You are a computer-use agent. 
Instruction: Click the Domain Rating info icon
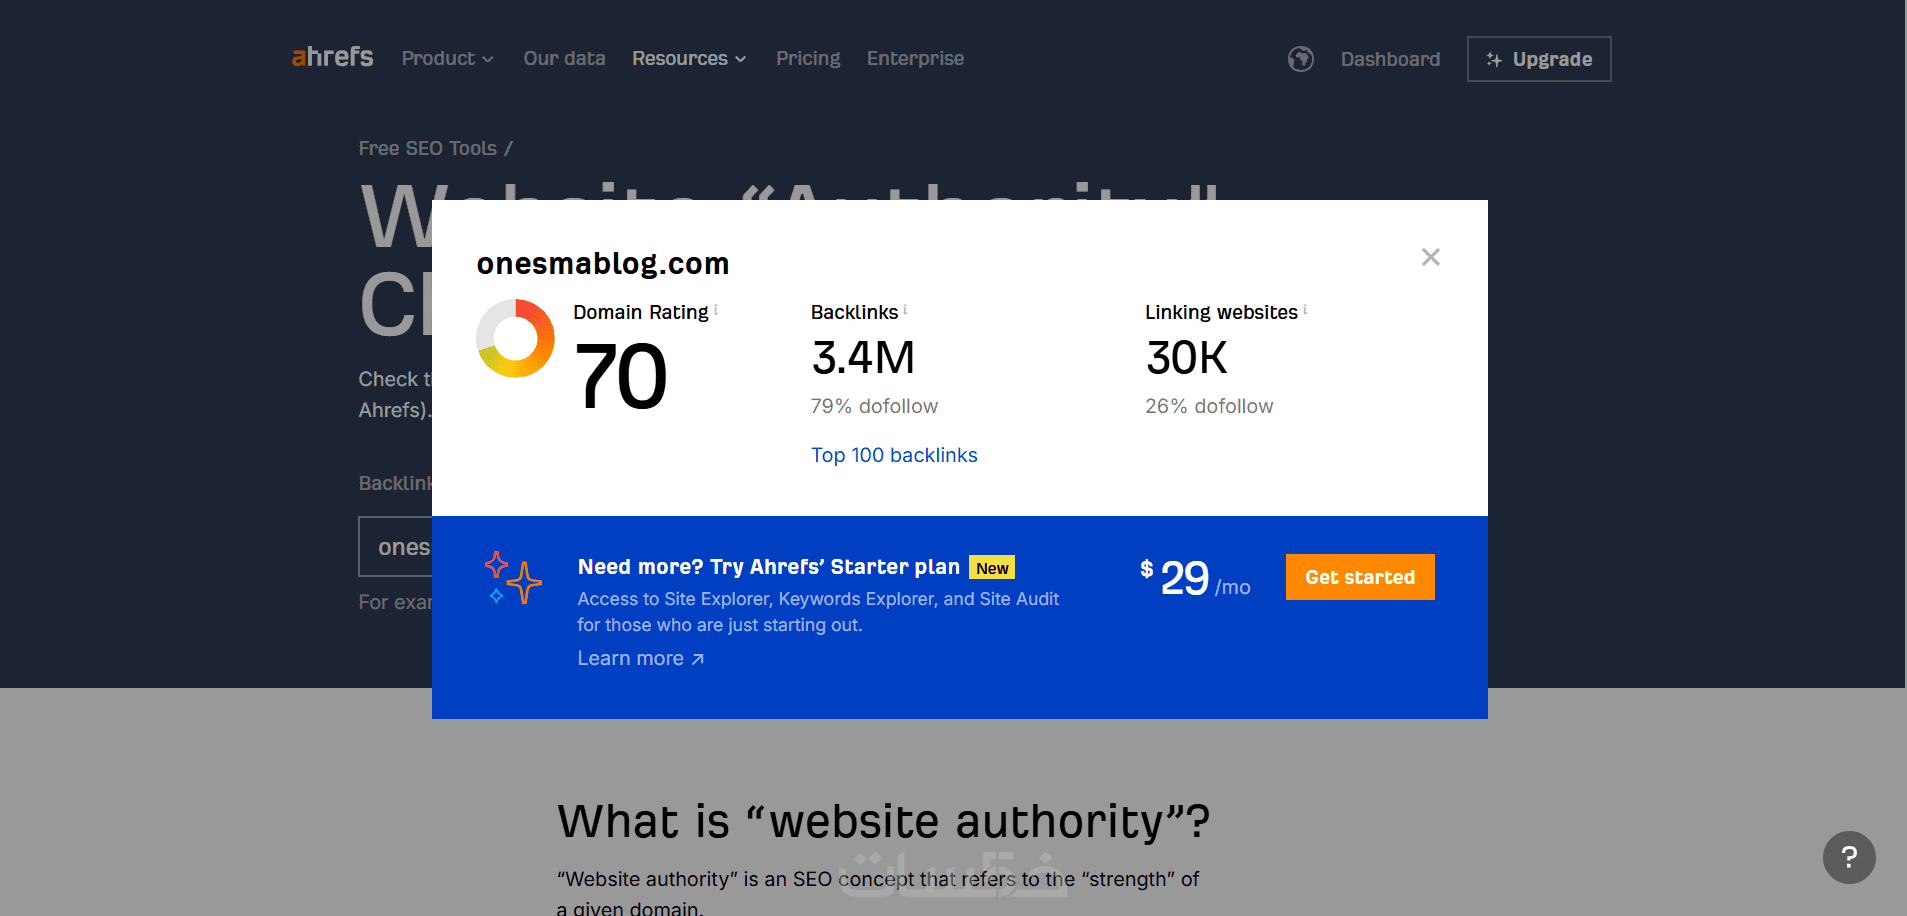(x=716, y=310)
